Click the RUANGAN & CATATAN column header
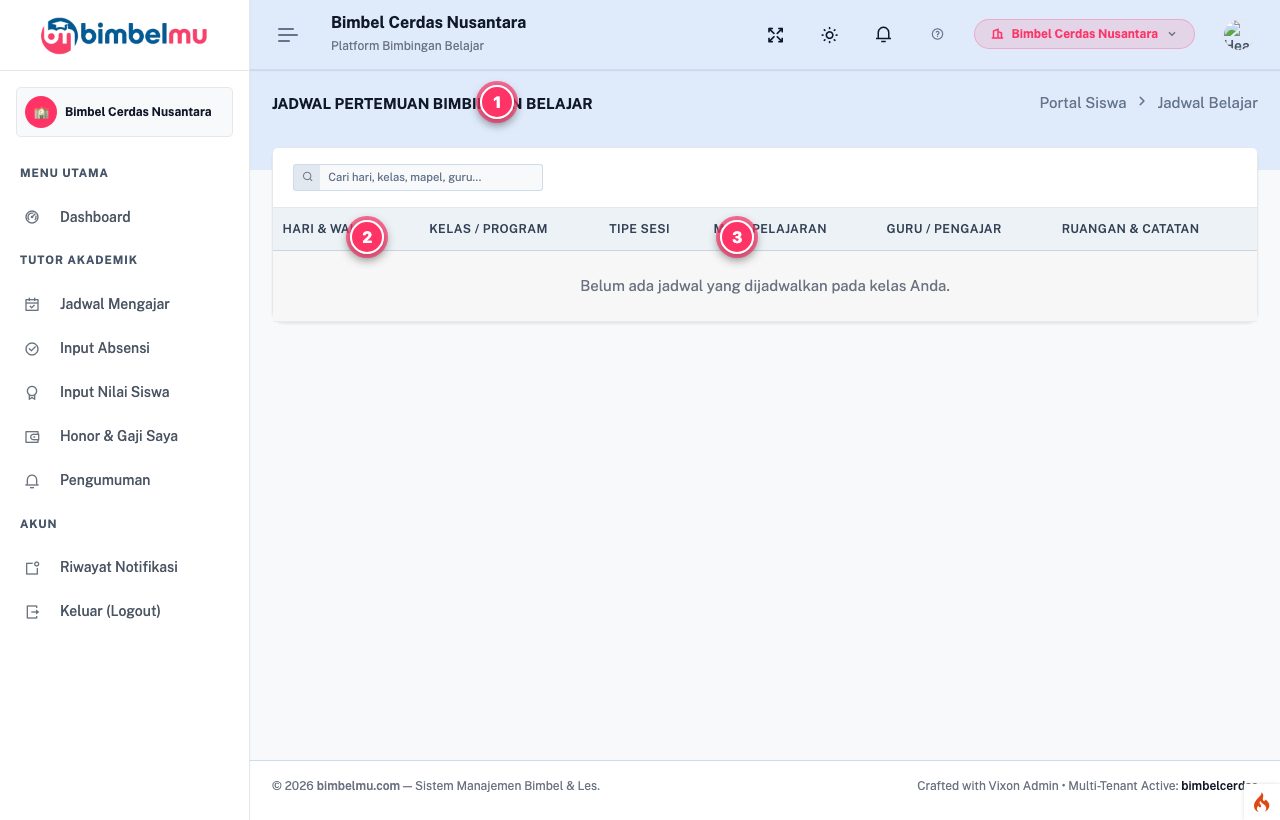The image size is (1280, 820). [x=1130, y=229]
